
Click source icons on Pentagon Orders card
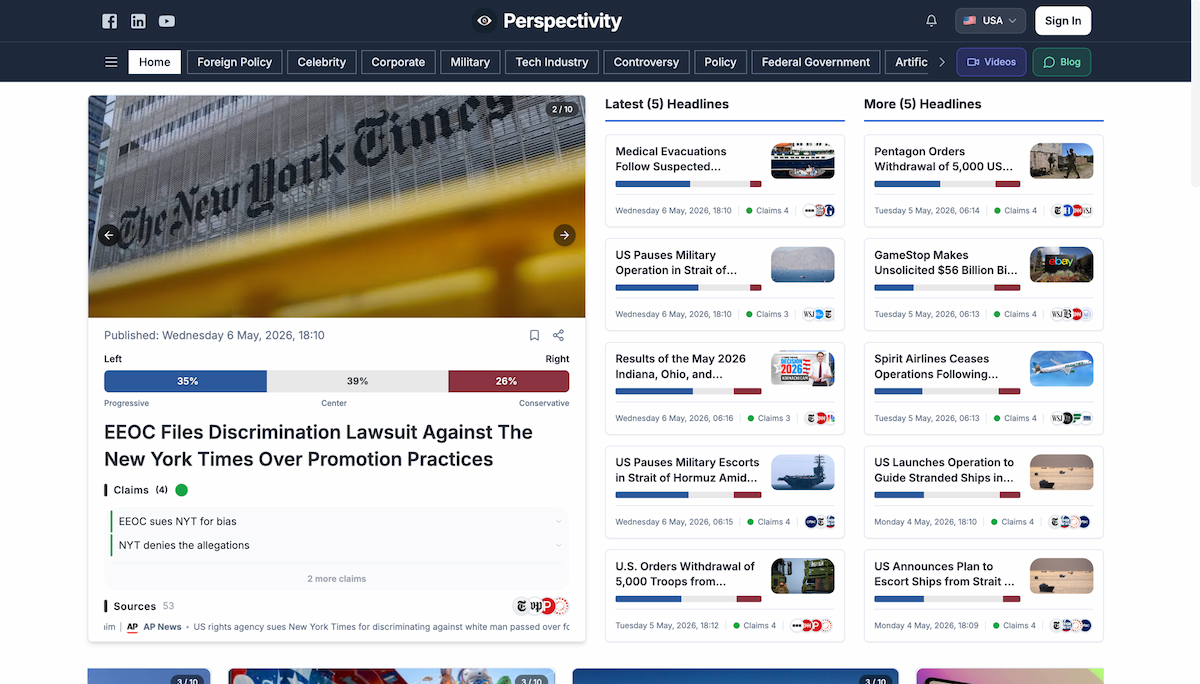[1073, 211]
